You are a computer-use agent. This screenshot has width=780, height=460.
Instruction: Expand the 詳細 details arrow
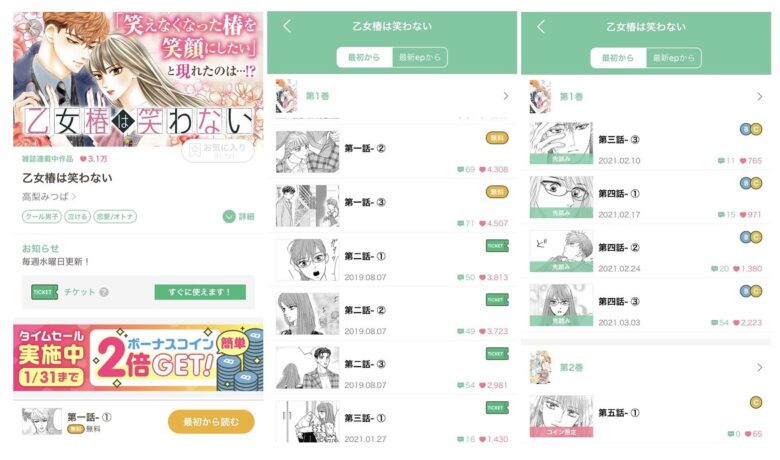[238, 216]
